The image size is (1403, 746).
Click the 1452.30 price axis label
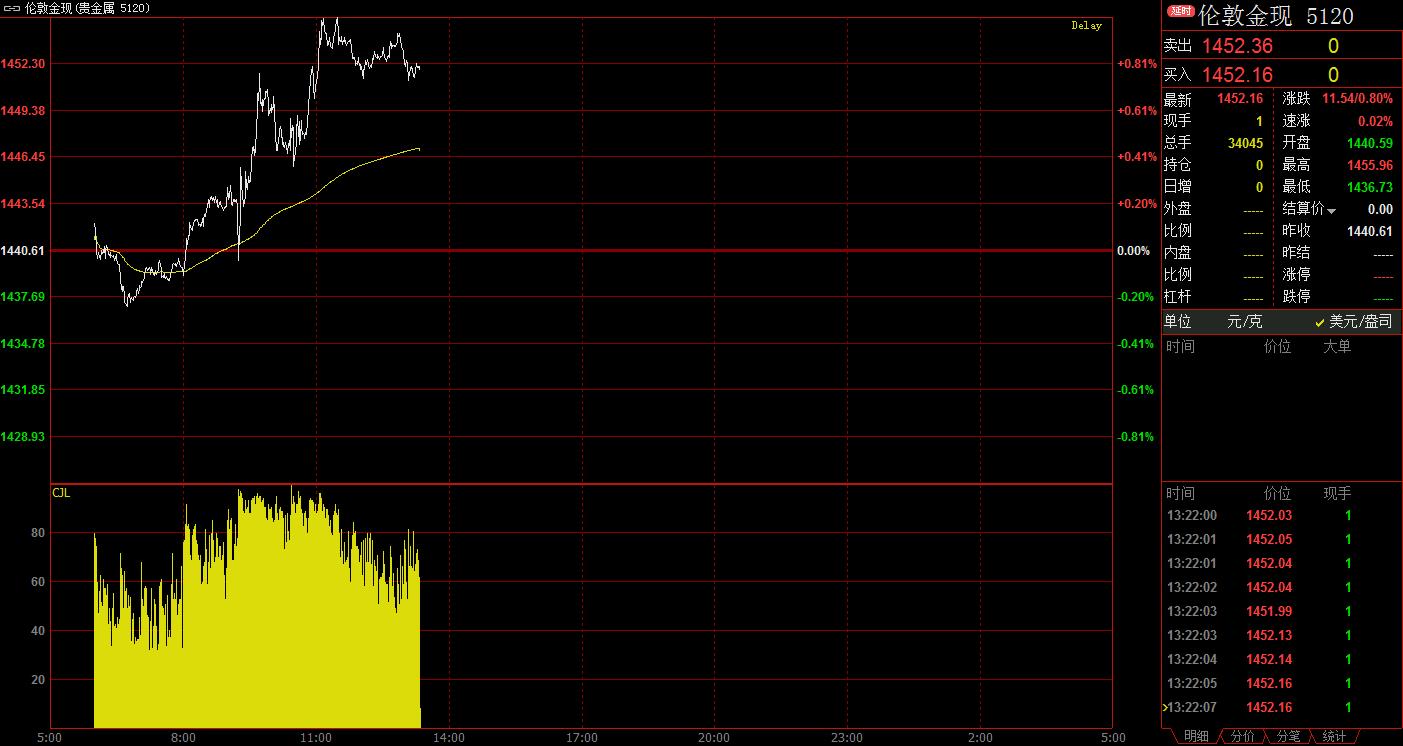(22, 63)
